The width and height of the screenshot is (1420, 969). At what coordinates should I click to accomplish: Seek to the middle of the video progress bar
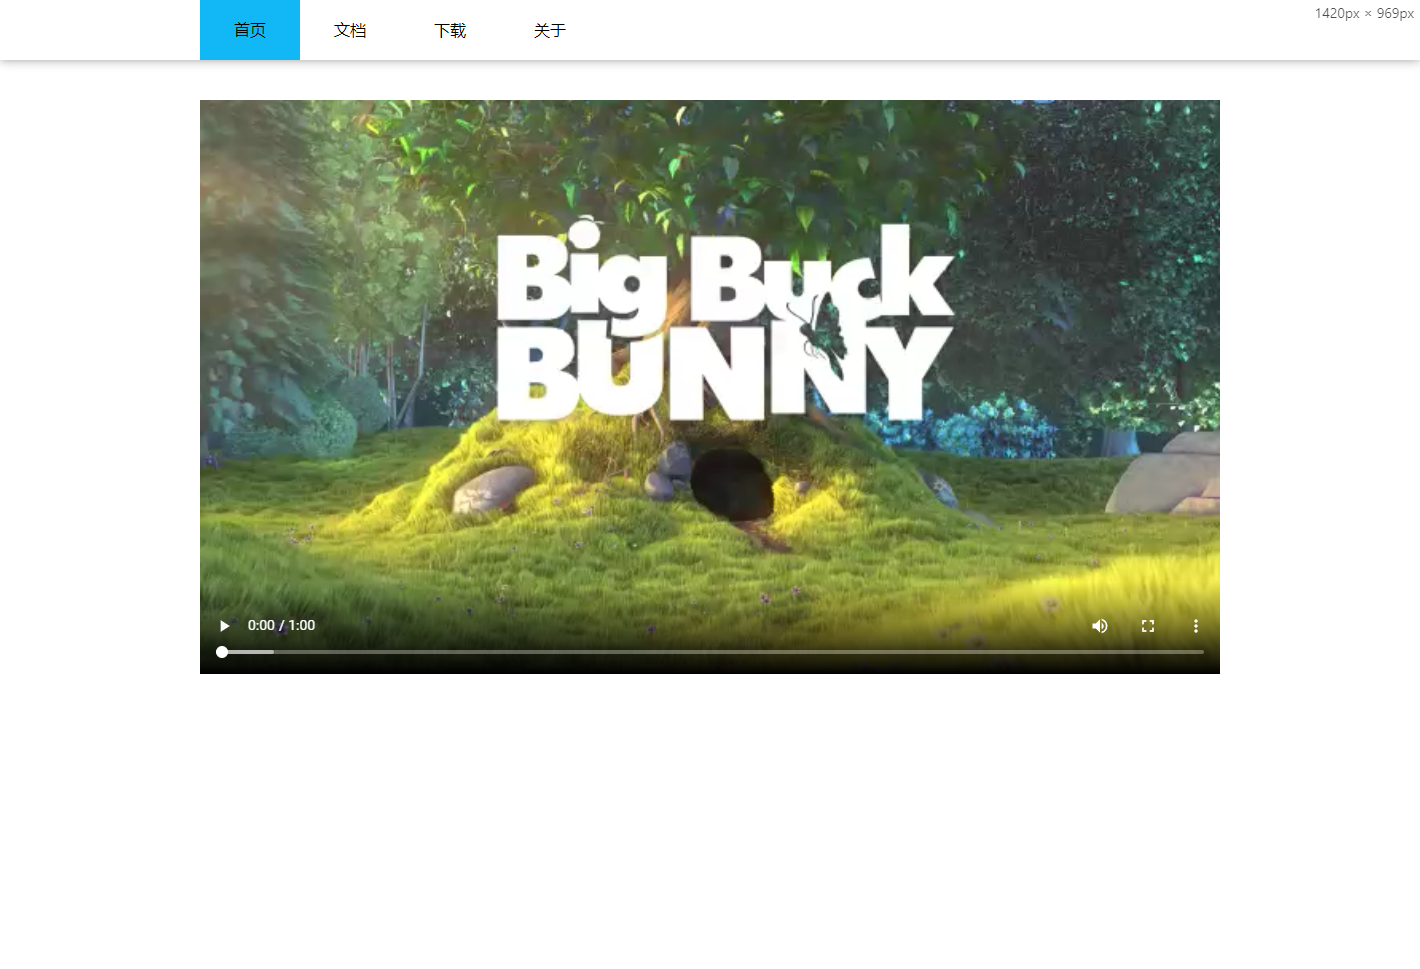pos(712,652)
